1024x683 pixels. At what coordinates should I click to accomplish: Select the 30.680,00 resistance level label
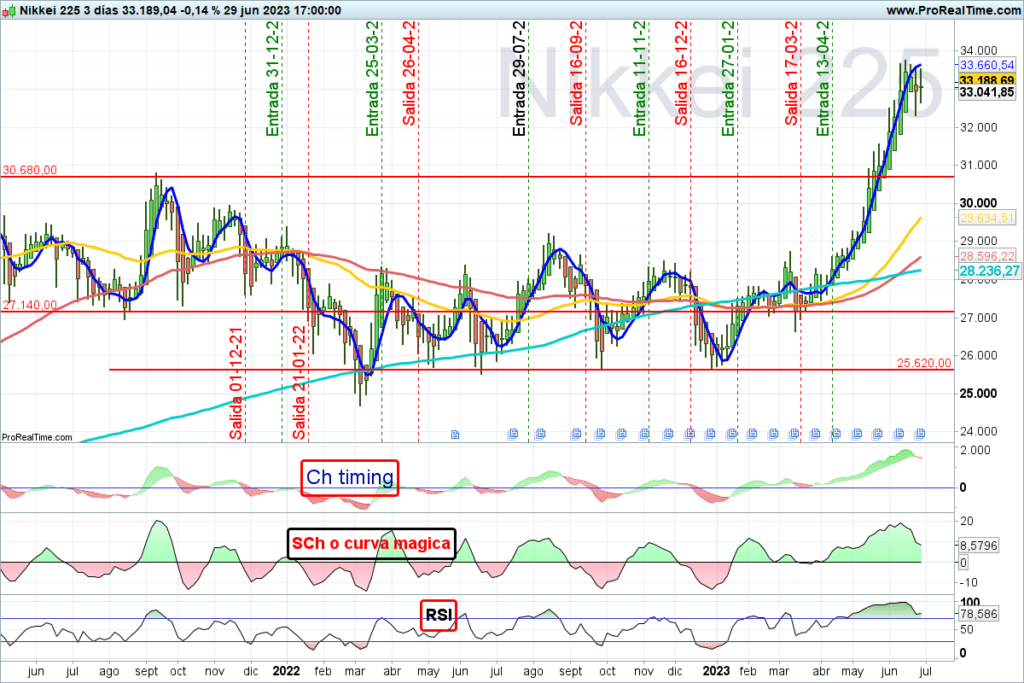click(x=29, y=170)
